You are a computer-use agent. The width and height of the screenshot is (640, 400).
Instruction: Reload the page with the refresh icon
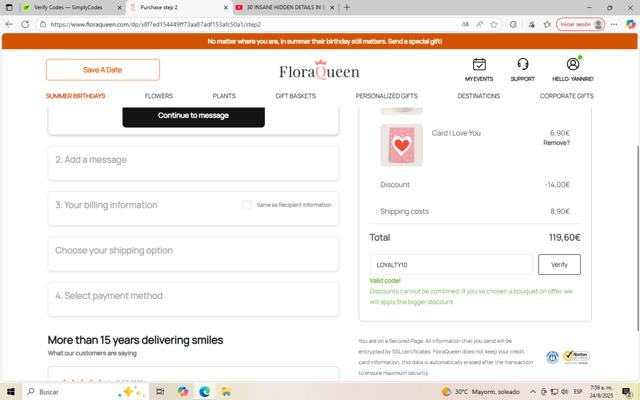[25, 24]
